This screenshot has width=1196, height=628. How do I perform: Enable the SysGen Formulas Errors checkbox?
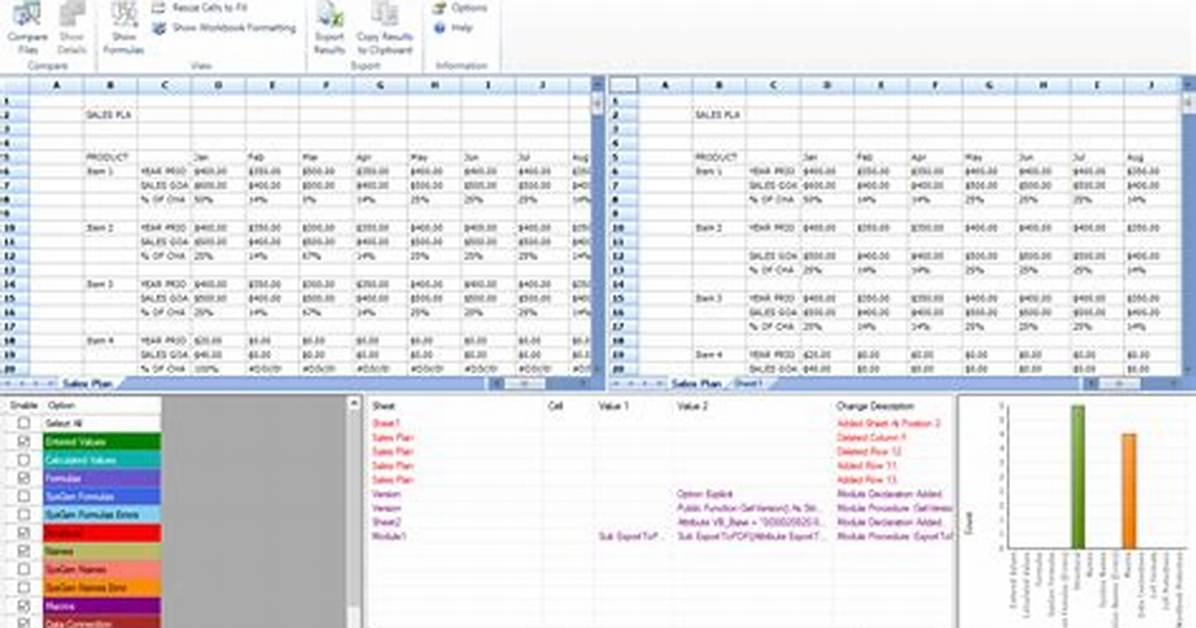(24, 514)
